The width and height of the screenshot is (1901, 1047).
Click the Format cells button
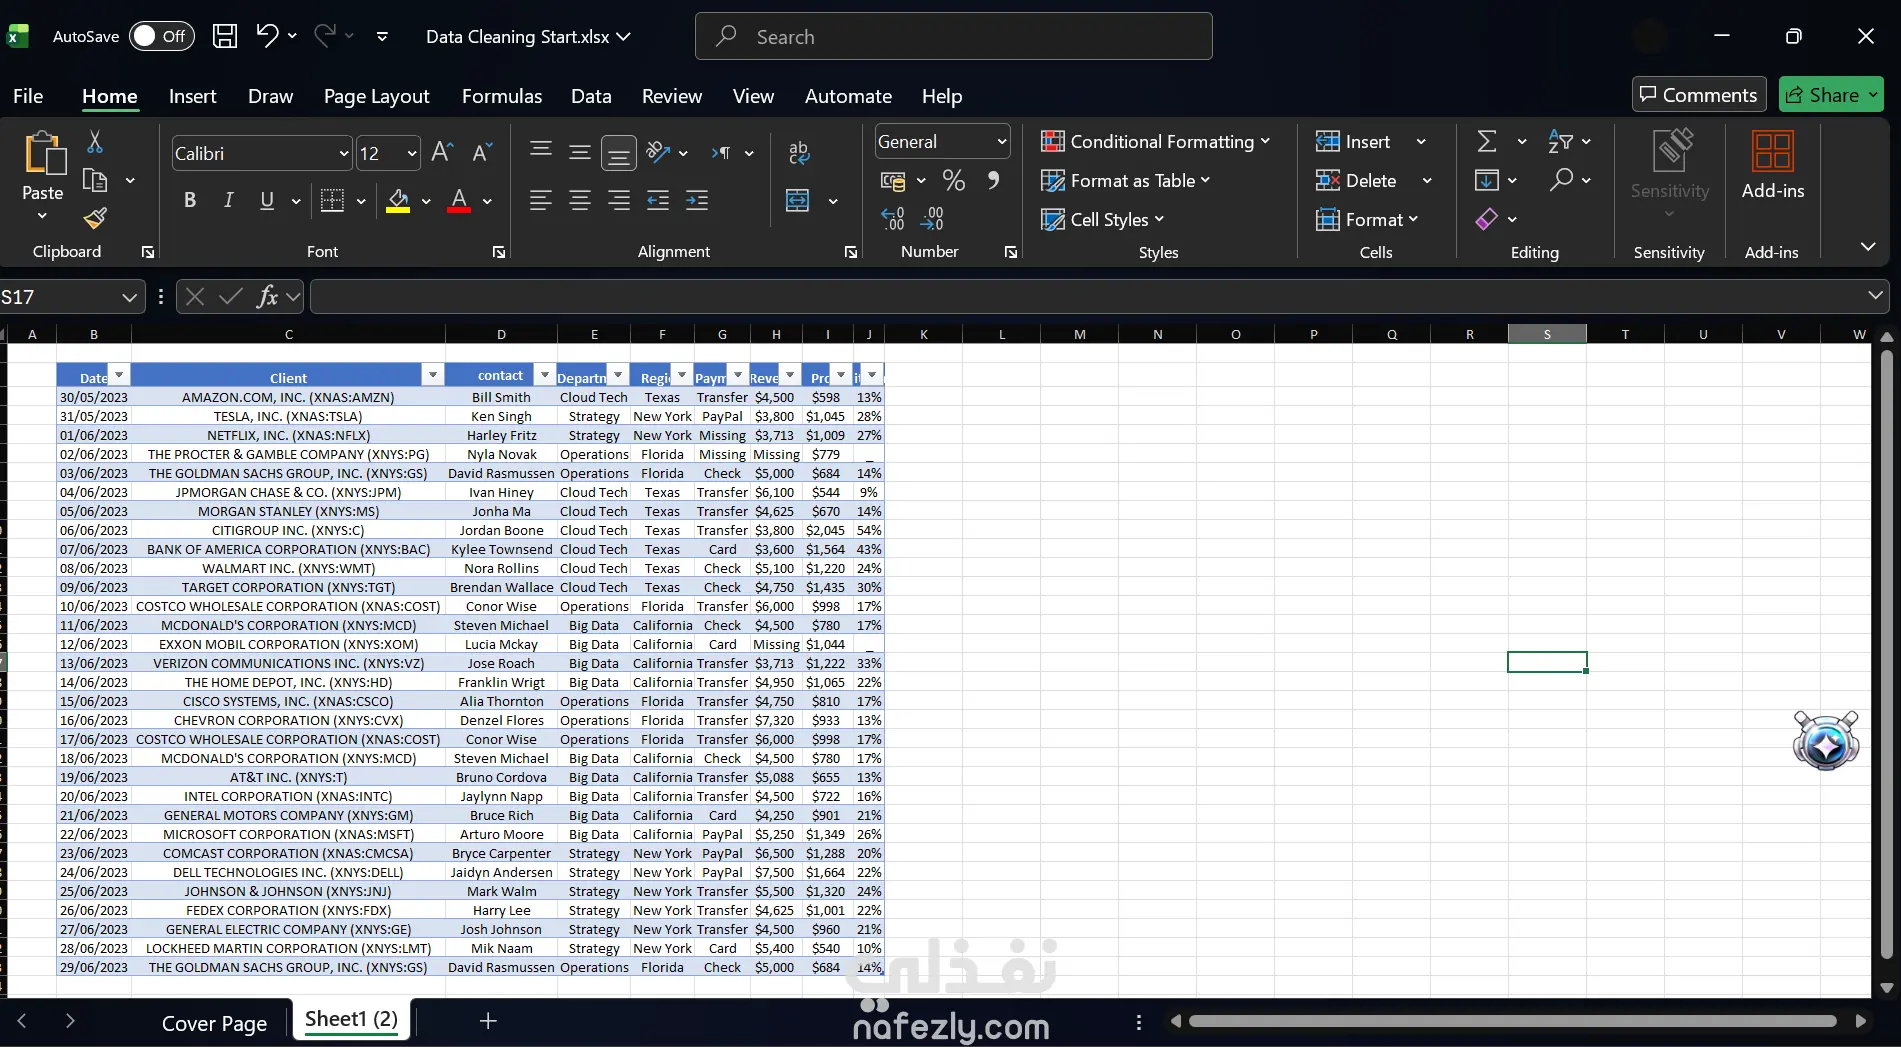coord(1366,219)
